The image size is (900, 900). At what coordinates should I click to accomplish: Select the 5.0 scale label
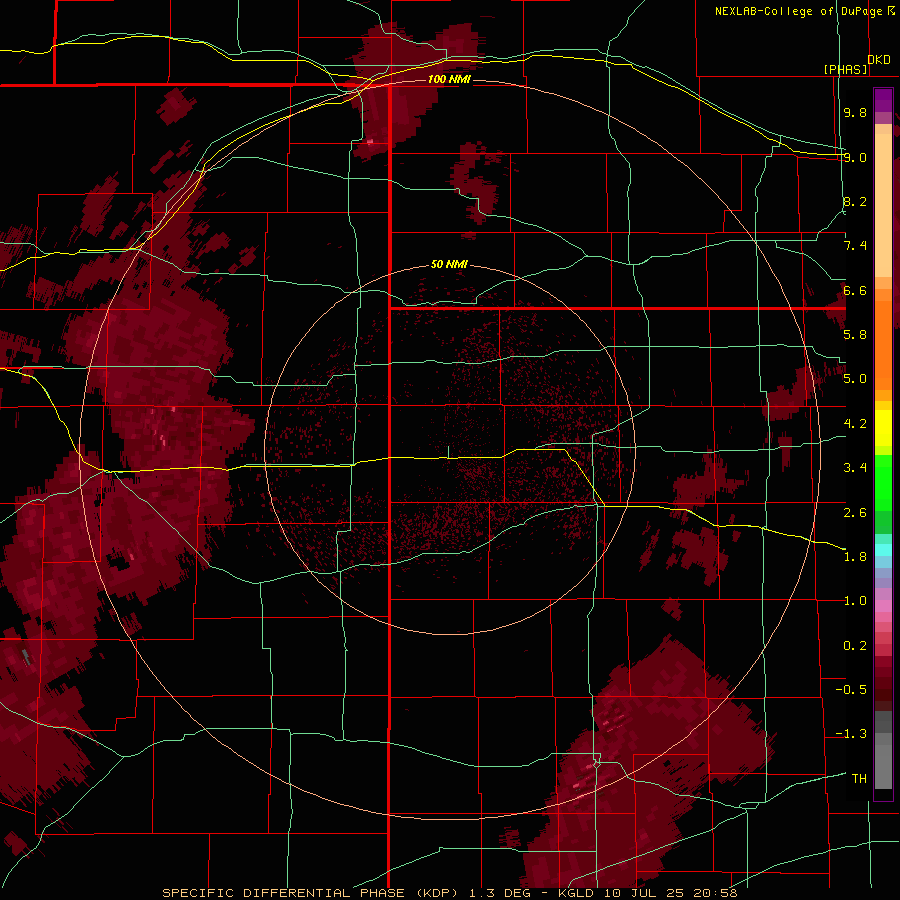coord(855,379)
